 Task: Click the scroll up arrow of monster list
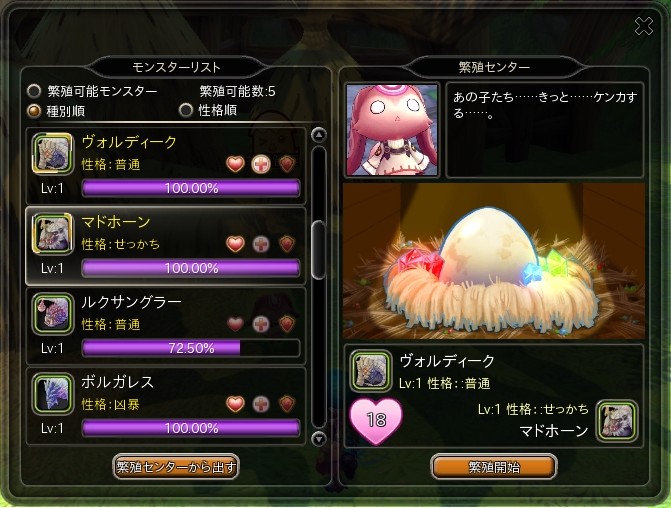(318, 135)
